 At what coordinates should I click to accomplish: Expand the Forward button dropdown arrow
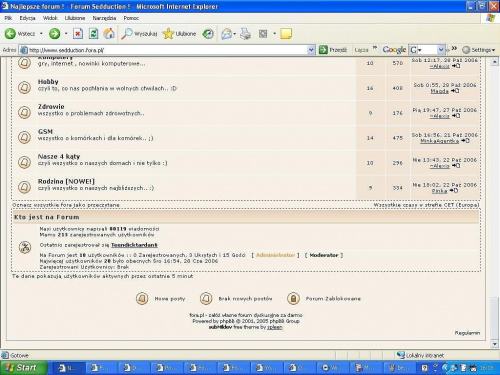coord(66,34)
